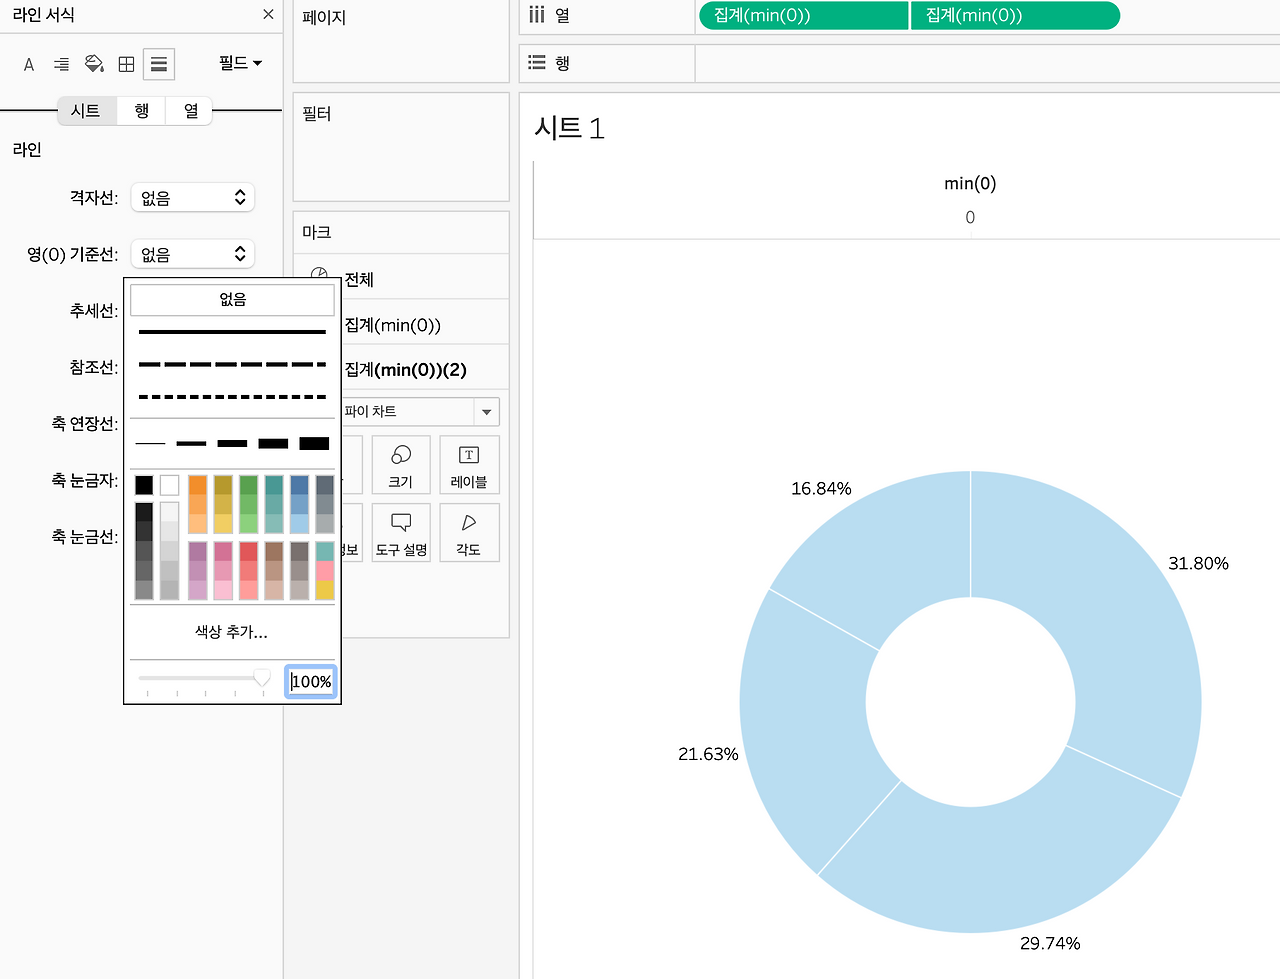
Task: Open the 도구 설명 tooltip mark card
Action: 401,533
